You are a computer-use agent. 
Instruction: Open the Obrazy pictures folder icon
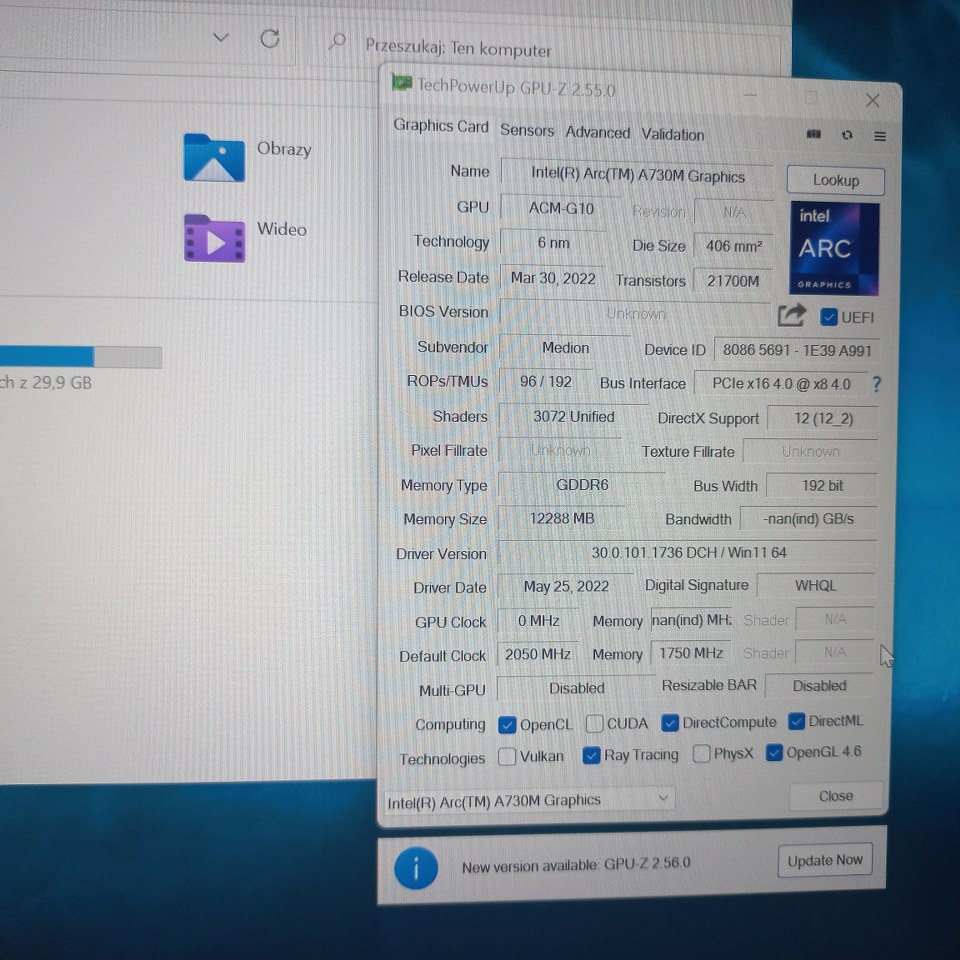214,157
